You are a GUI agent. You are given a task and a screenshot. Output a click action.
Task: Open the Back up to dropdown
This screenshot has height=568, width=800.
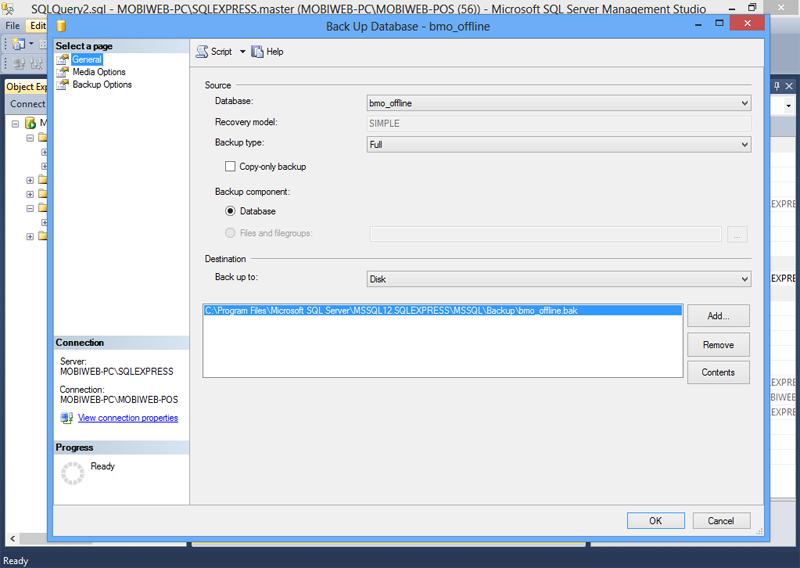(x=559, y=279)
